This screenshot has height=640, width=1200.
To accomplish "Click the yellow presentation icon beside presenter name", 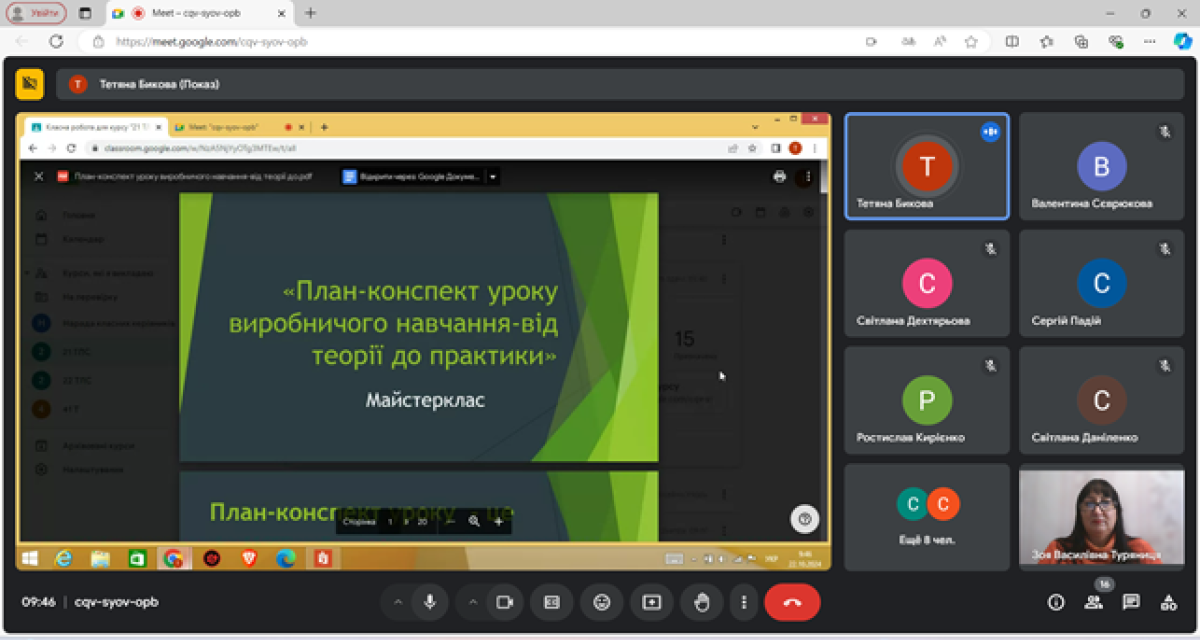I will (29, 84).
